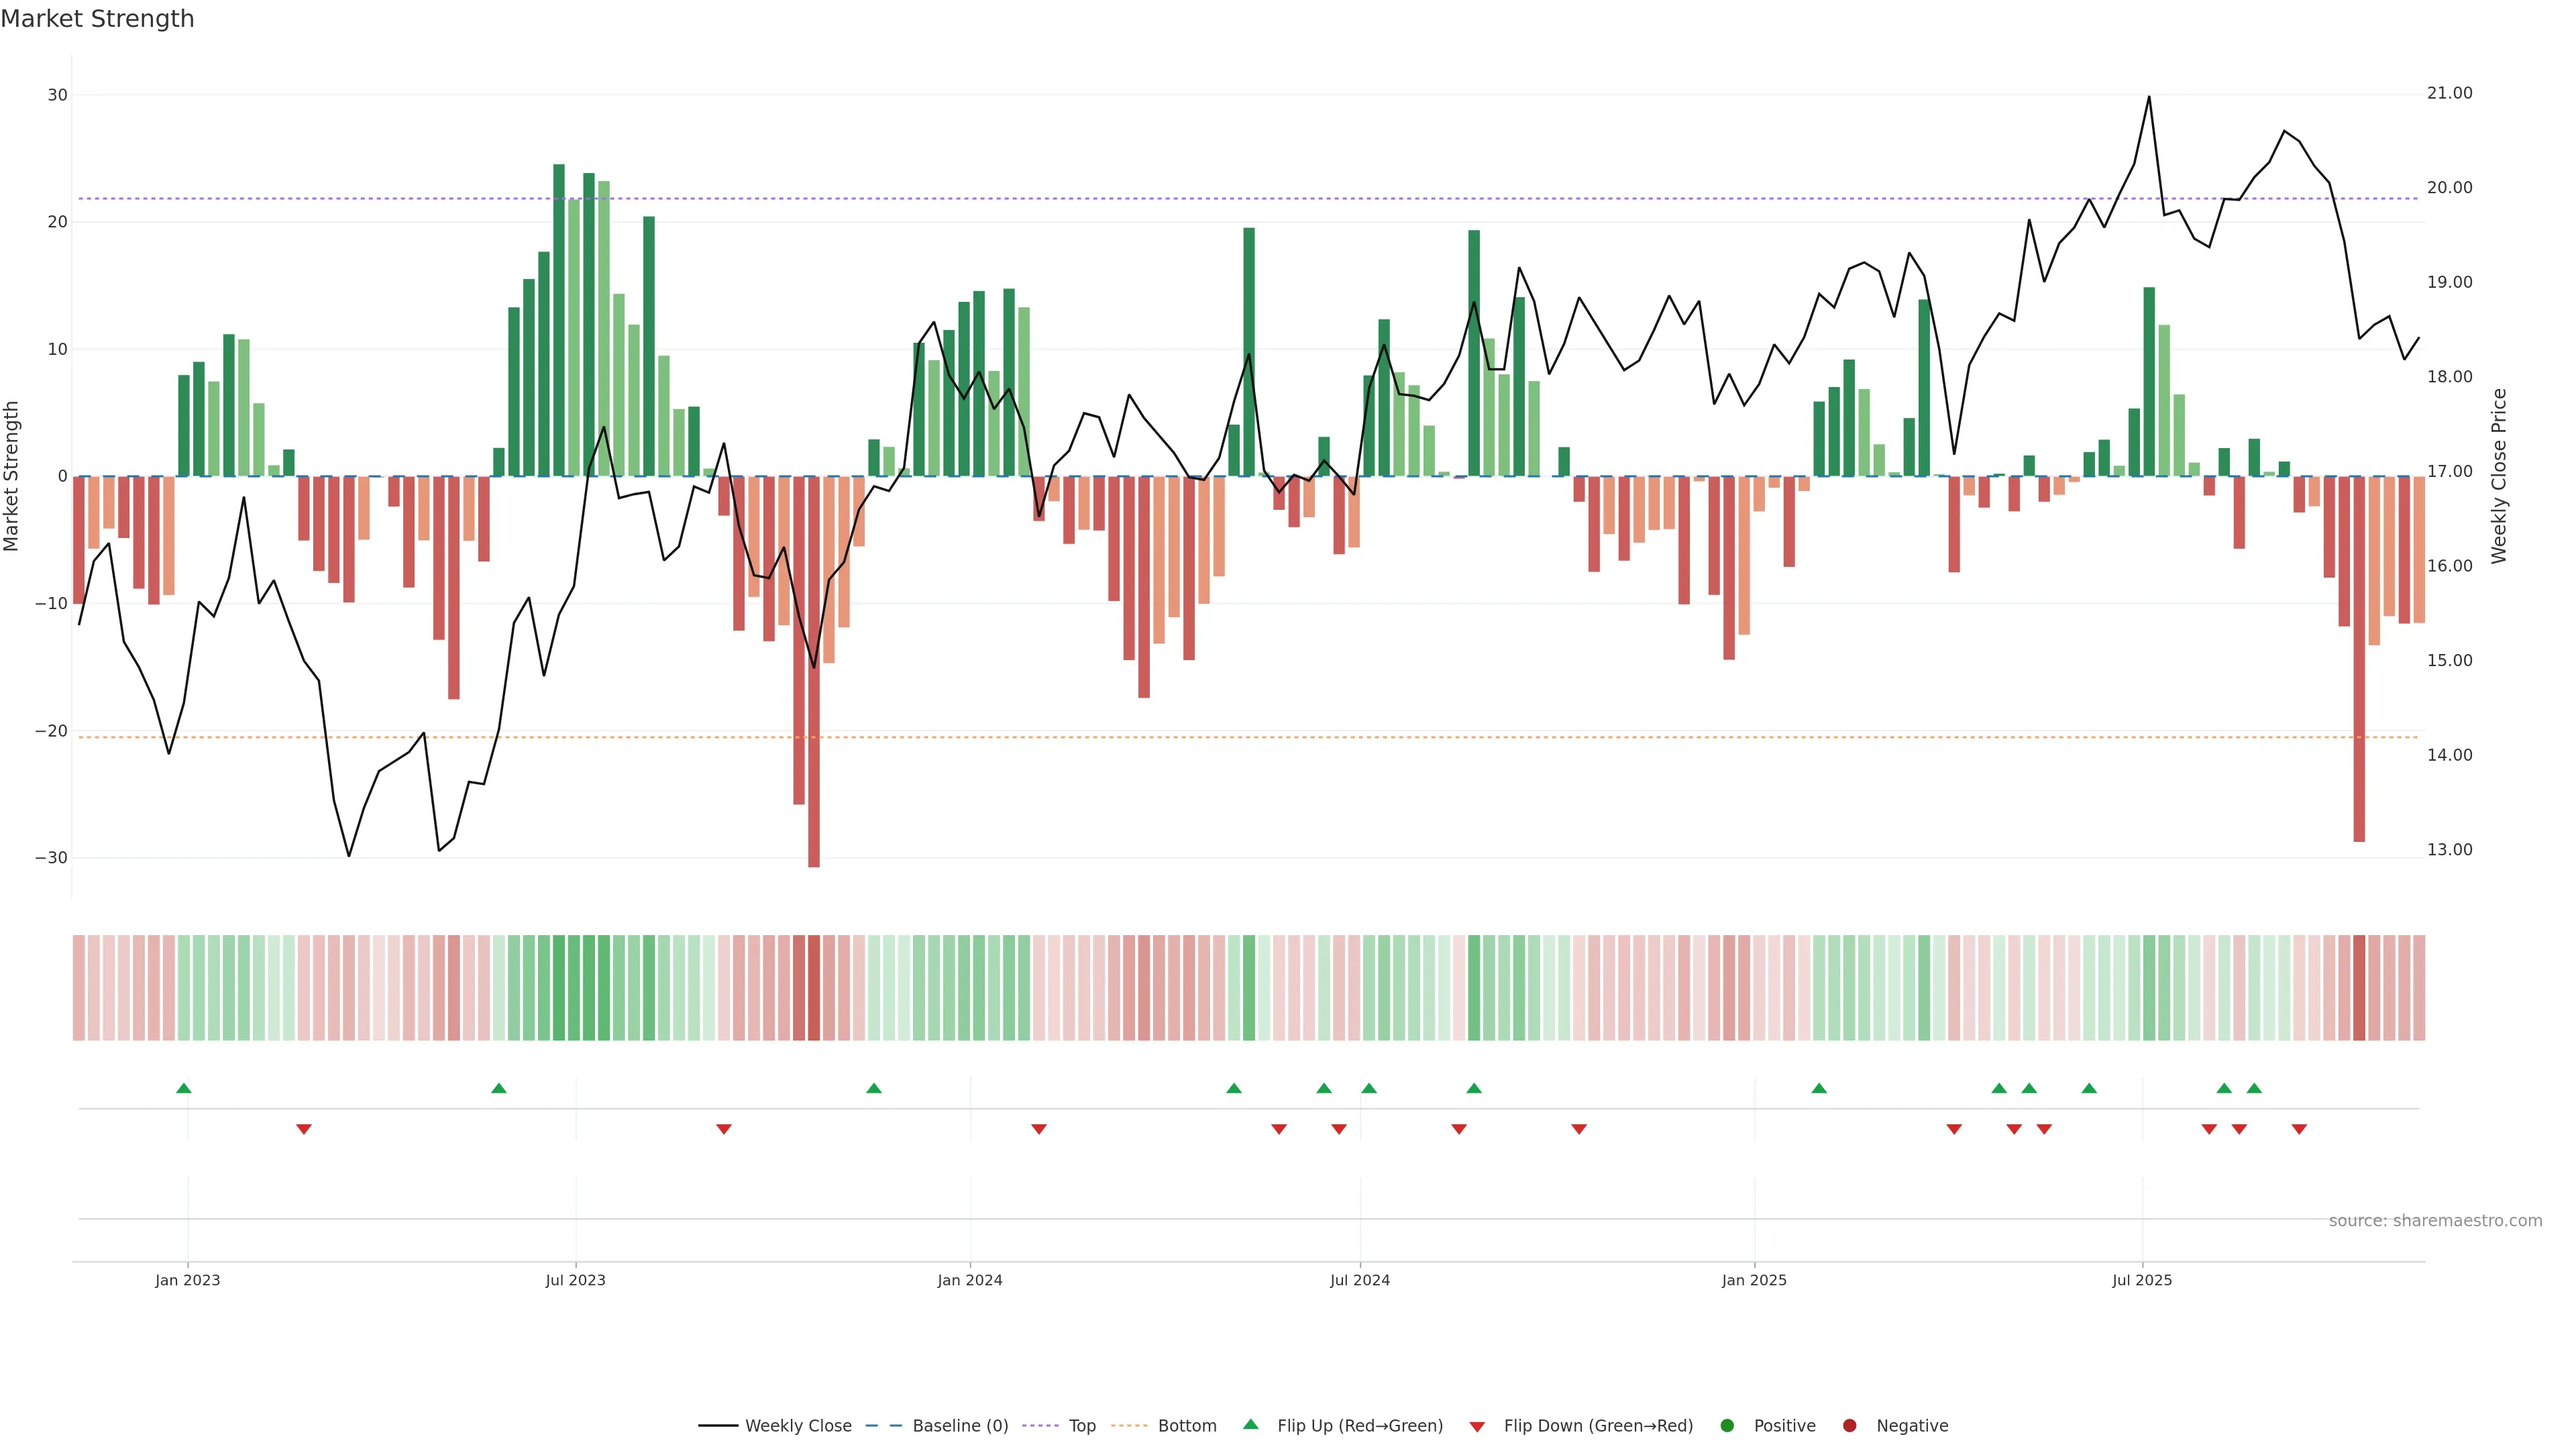The height and width of the screenshot is (1449, 2576).
Task: Click the Market Strength chart title
Action: pyautogui.click(x=97, y=19)
